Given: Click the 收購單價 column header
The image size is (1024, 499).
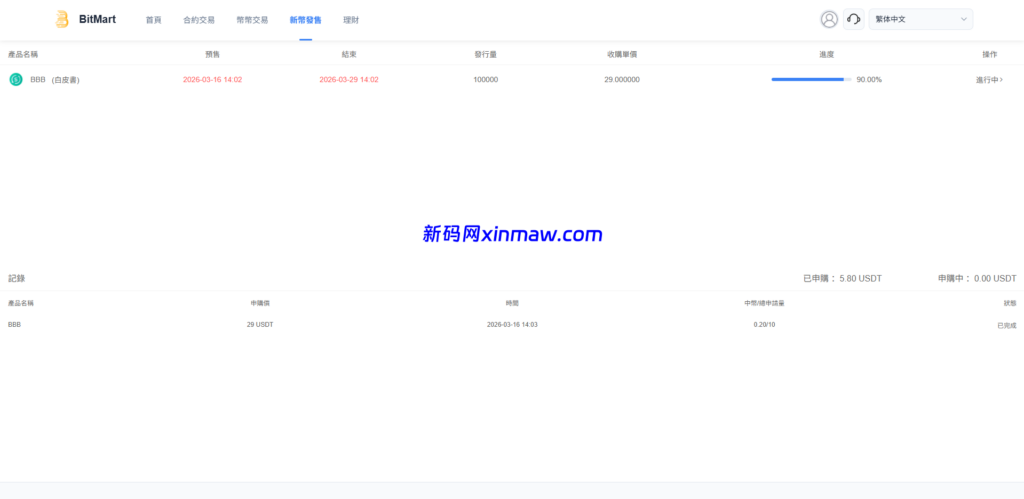Looking at the screenshot, I should 622,54.
